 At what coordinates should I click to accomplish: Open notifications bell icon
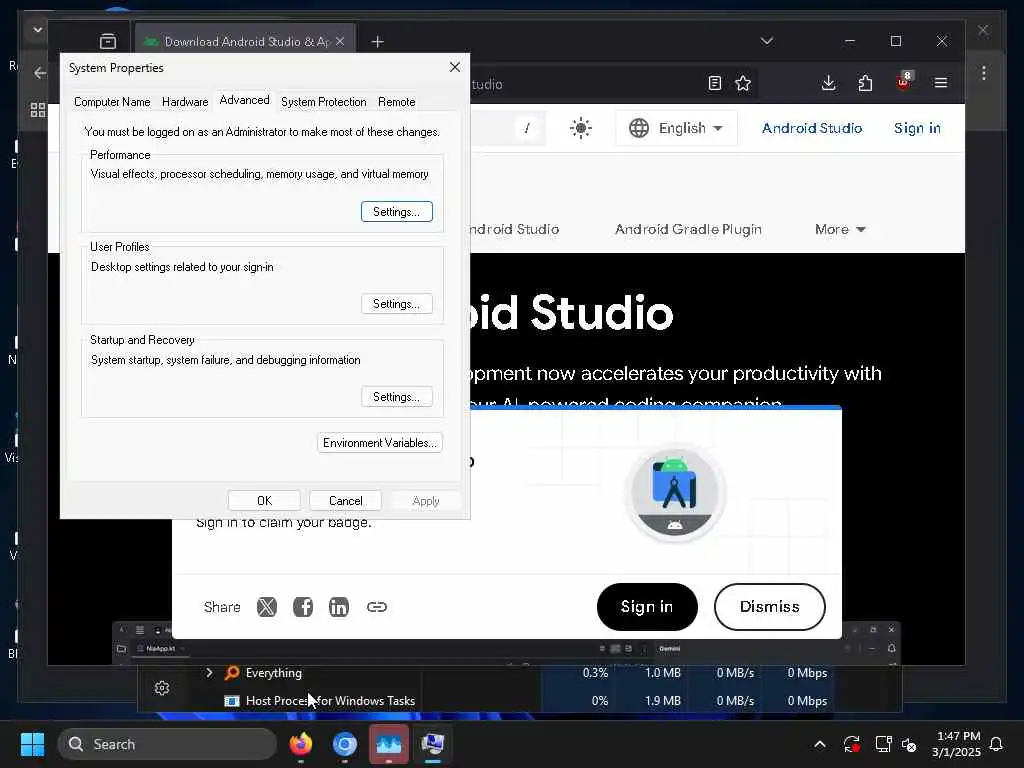click(x=997, y=744)
